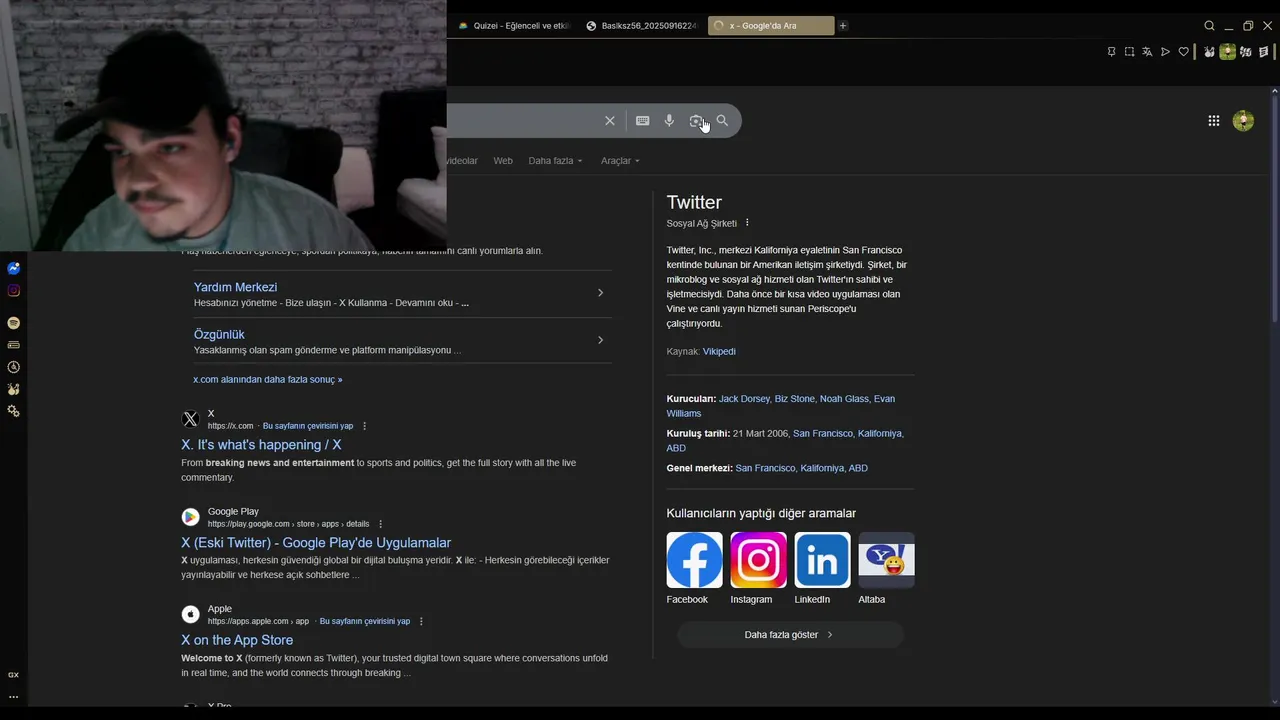The height and width of the screenshot is (720, 1280).
Task: Open the sidebar three-dots more menu
Action: tap(14, 697)
